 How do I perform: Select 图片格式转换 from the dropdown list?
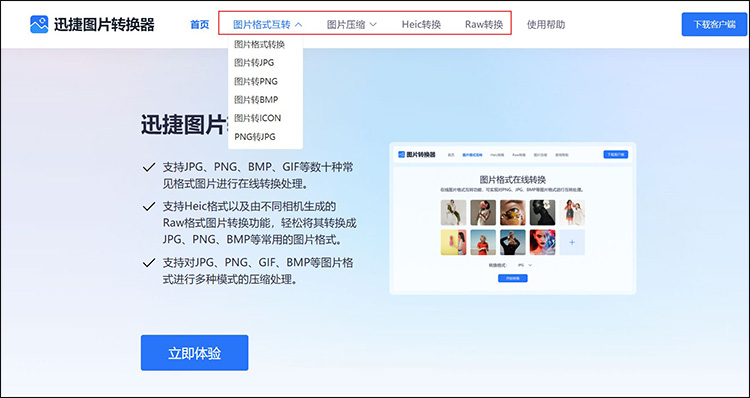(x=260, y=44)
